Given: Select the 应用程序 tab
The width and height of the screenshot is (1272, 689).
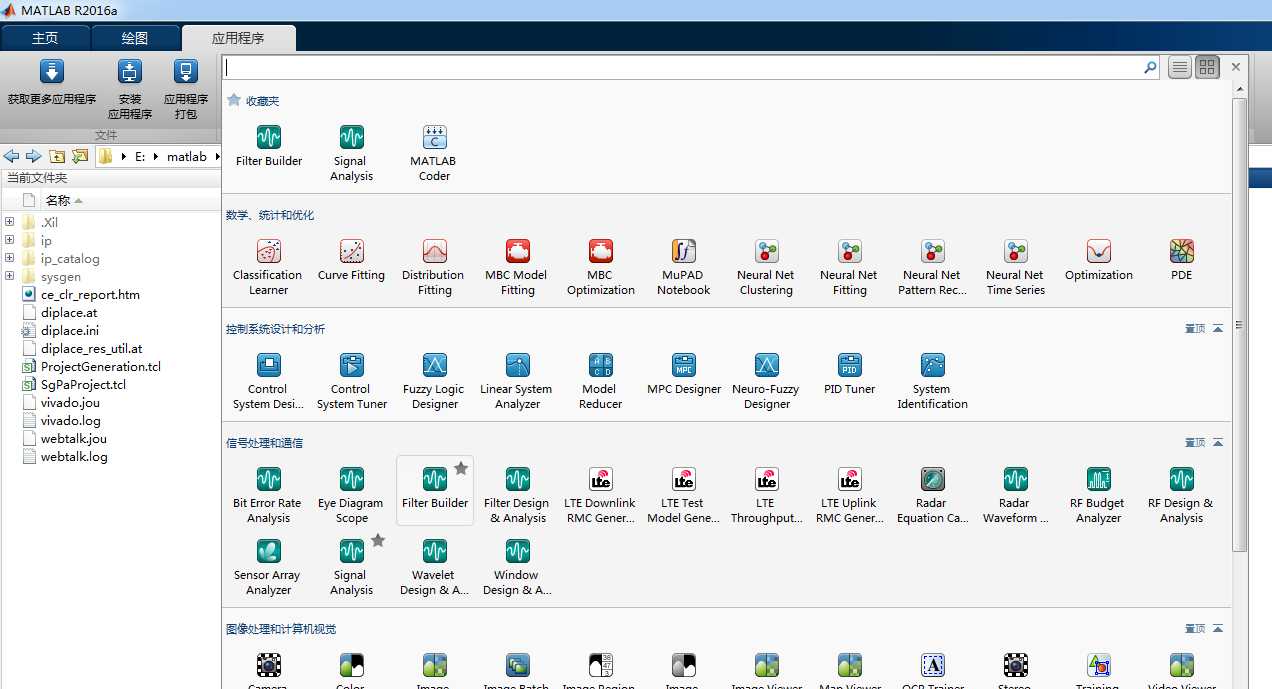Looking at the screenshot, I should click(x=238, y=38).
